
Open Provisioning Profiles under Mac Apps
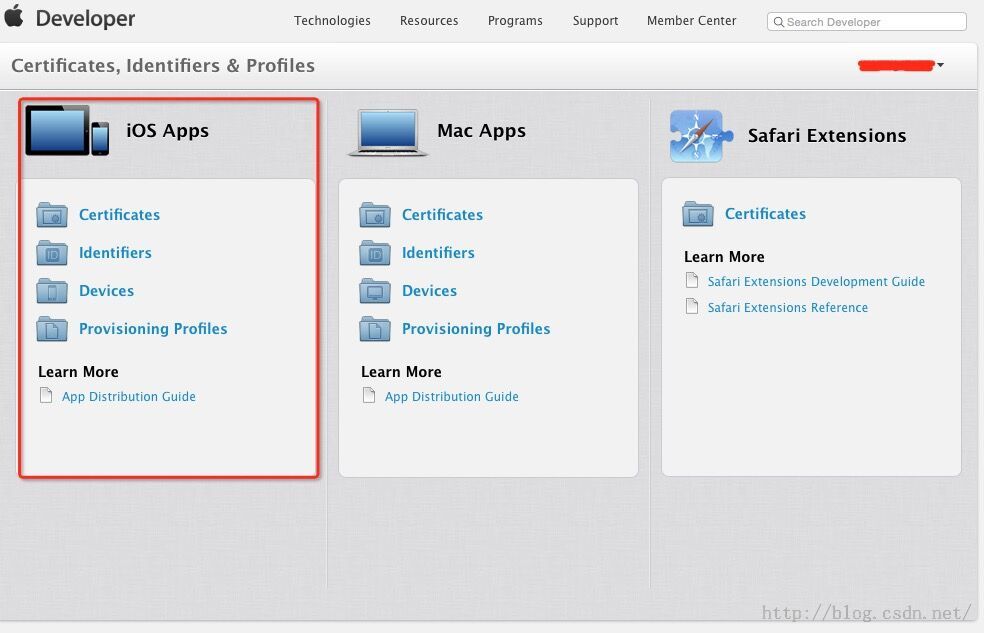(476, 329)
